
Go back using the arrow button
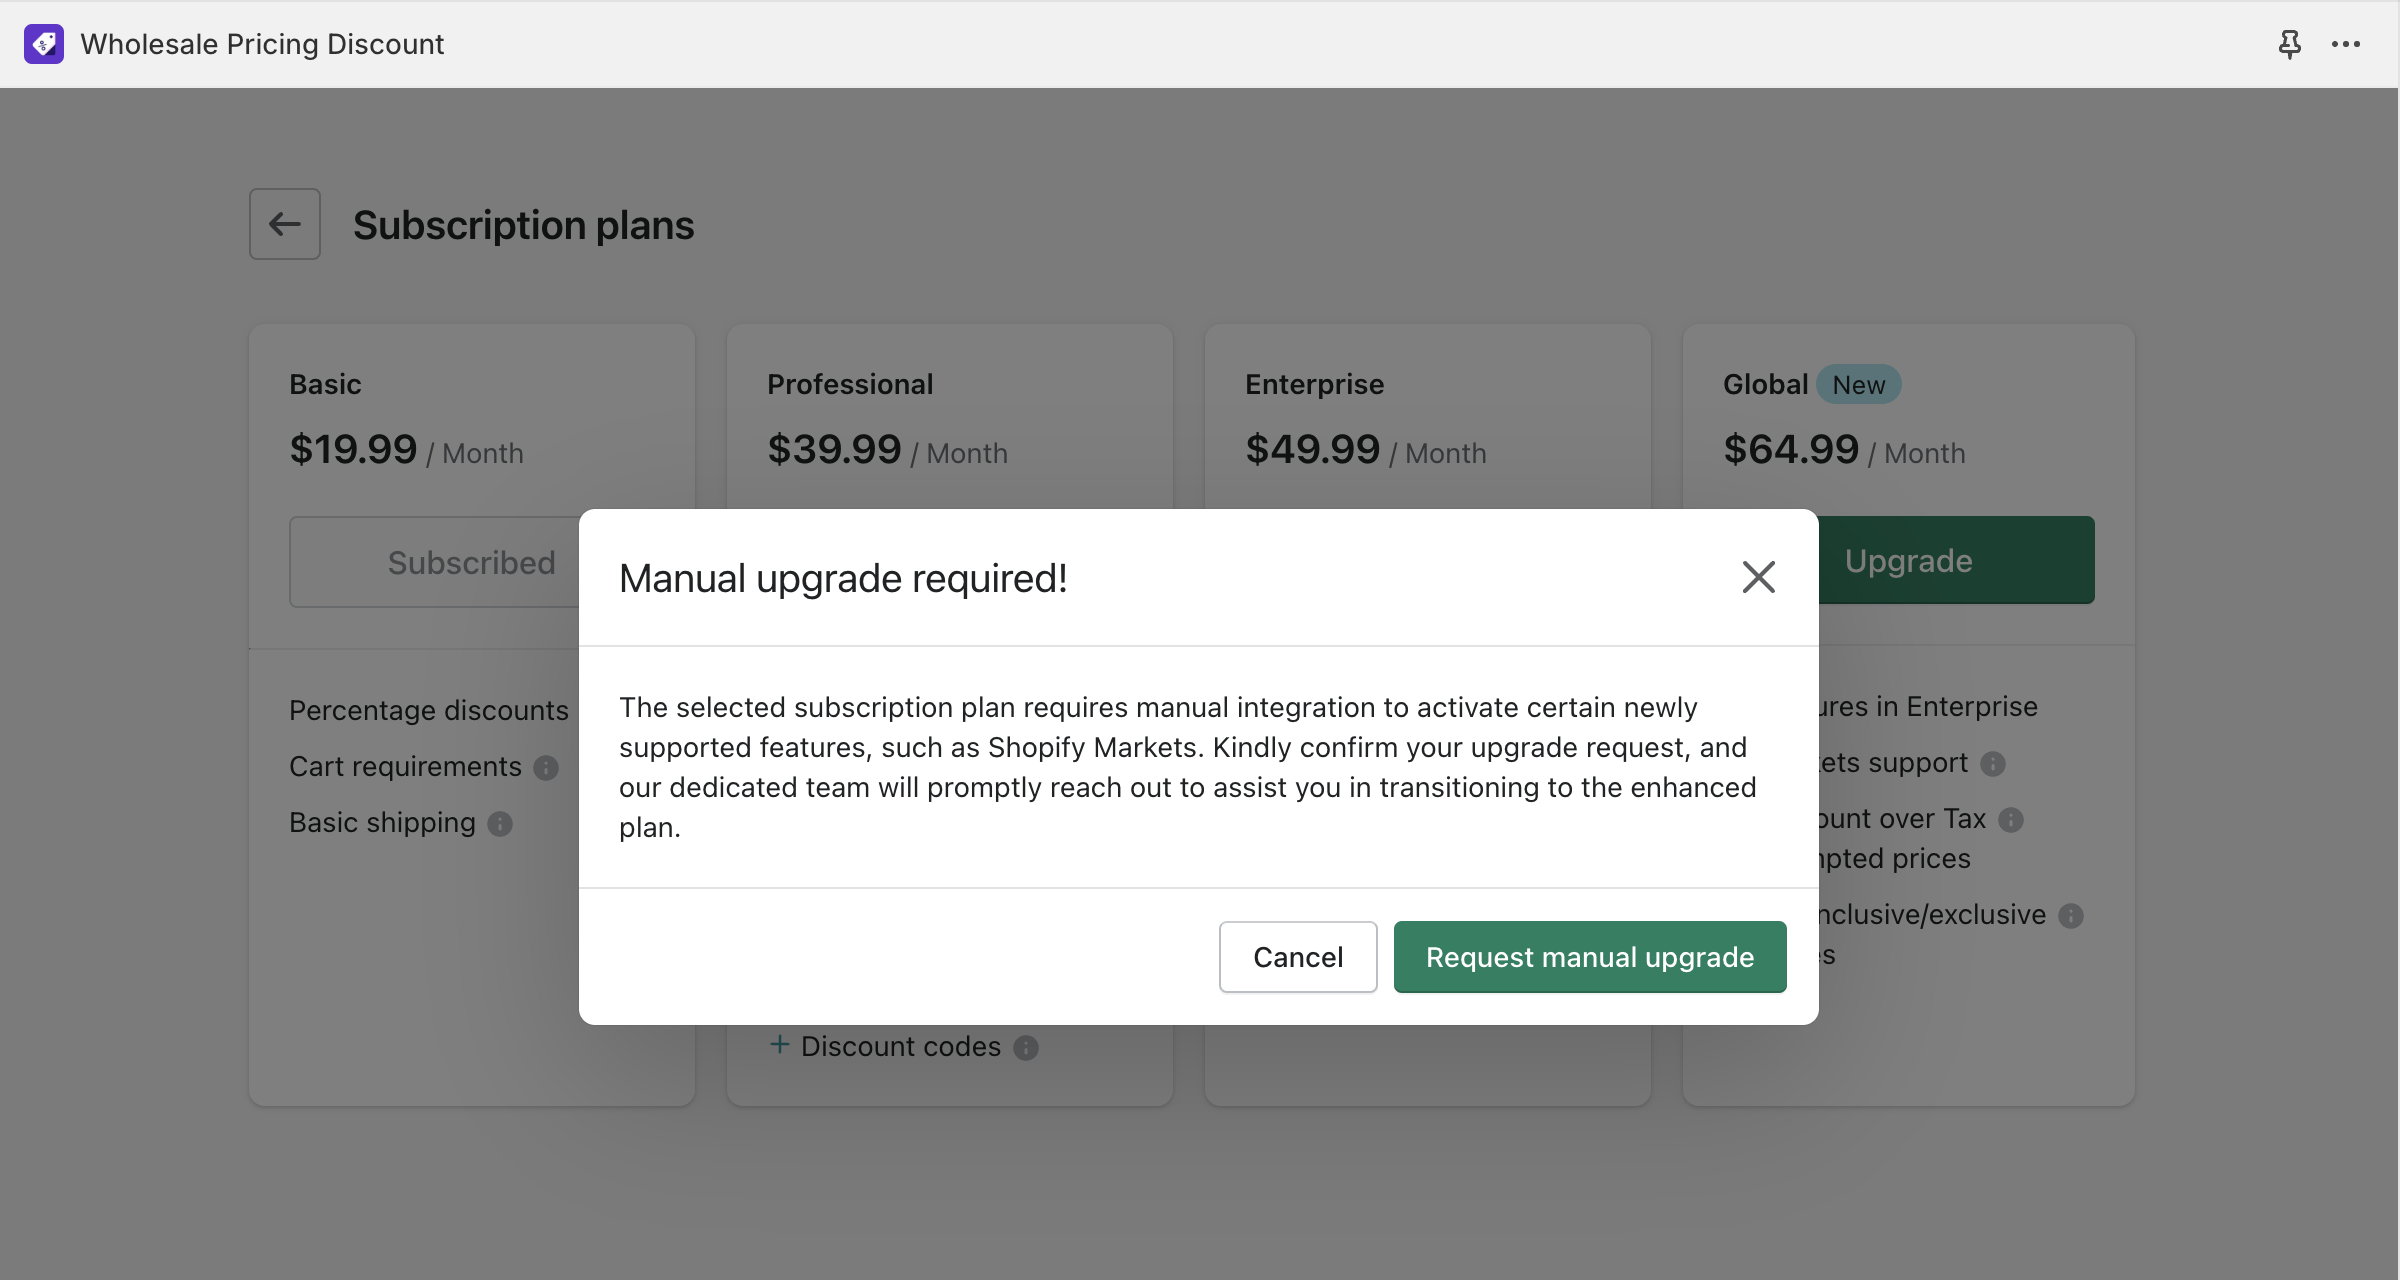[285, 224]
